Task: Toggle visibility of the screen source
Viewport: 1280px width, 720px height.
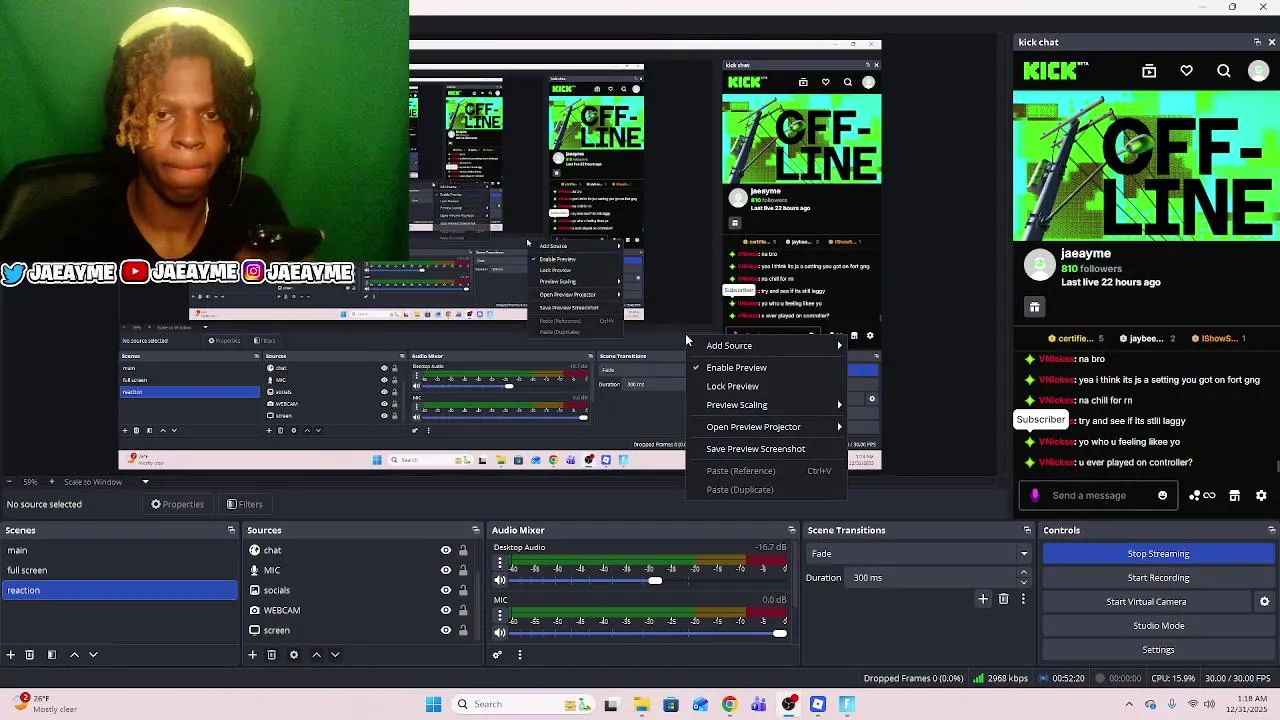Action: [x=446, y=630]
